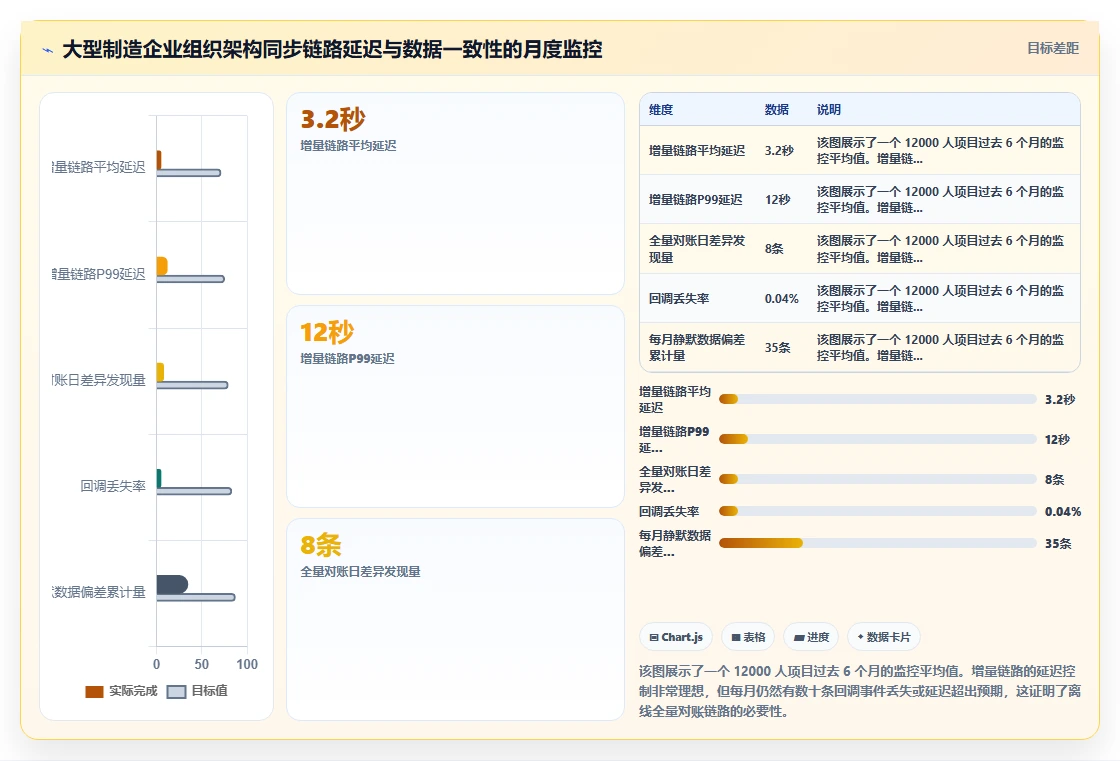Click the 8条 value in the table
Image resolution: width=1120 pixels, height=761 pixels.
pos(774,249)
